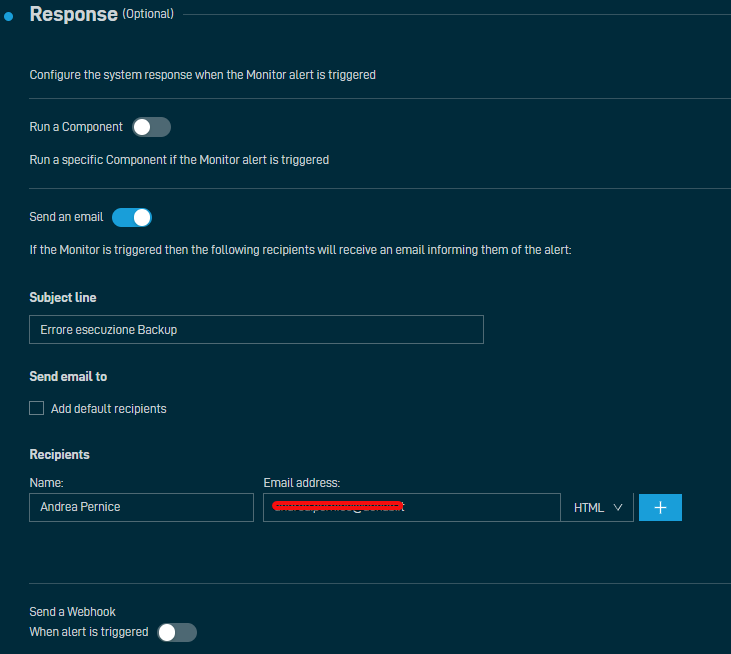Click the 'Send email to' heading

(68, 376)
